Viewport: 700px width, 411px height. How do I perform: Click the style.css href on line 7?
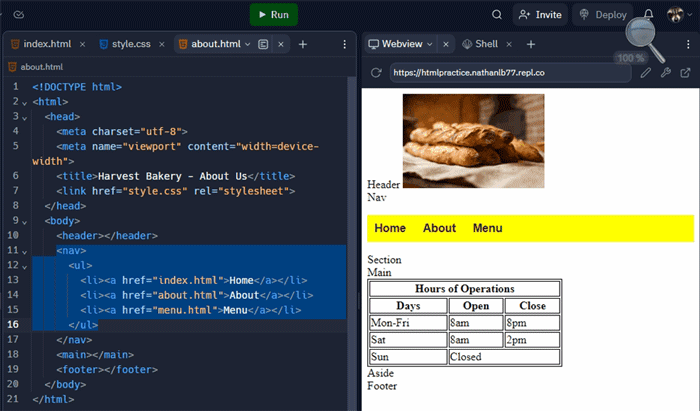pos(155,191)
